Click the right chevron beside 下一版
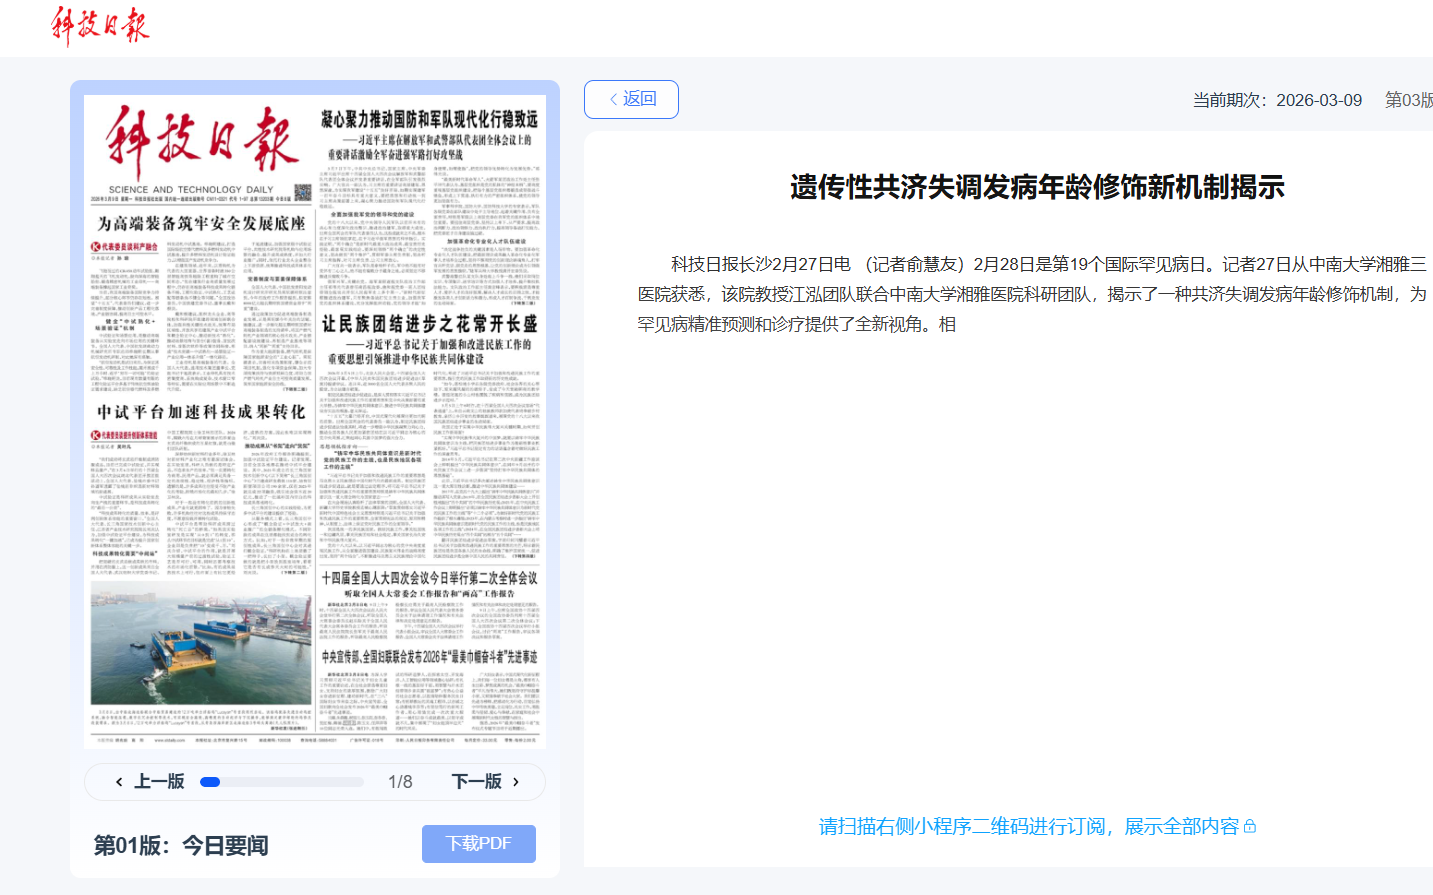Viewport: 1433px width, 895px height. click(x=516, y=782)
